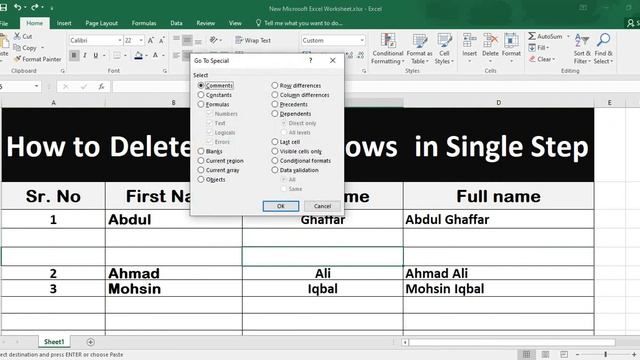Click cell containing Abdul Ghaffar
Viewport: 640px width, 360px height.
[498, 220]
